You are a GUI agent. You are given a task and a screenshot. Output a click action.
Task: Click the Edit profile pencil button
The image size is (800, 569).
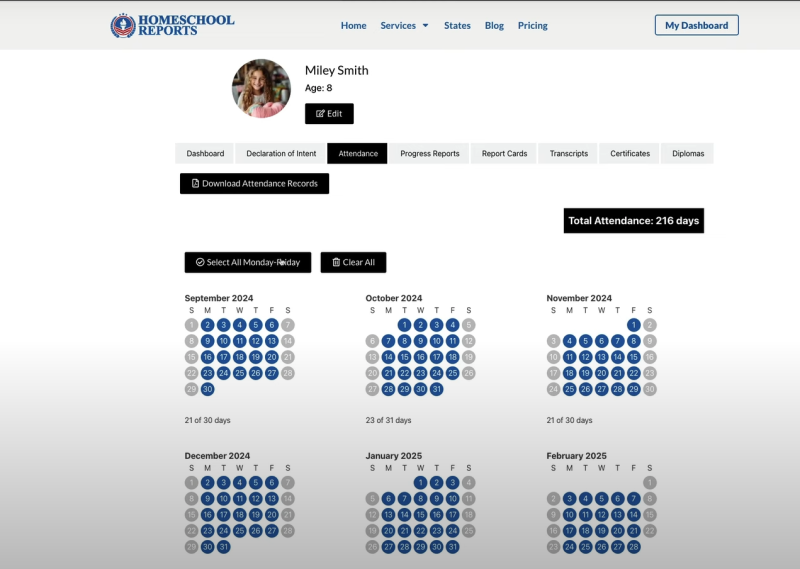tap(329, 113)
